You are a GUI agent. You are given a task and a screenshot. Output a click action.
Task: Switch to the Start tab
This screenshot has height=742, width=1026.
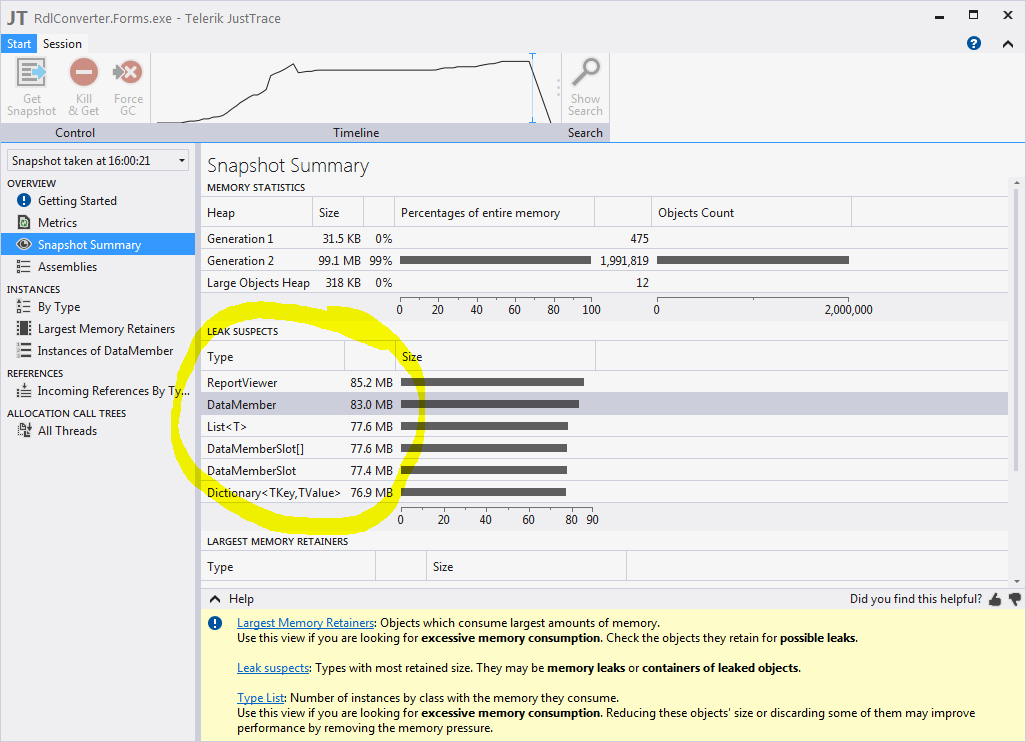point(19,44)
